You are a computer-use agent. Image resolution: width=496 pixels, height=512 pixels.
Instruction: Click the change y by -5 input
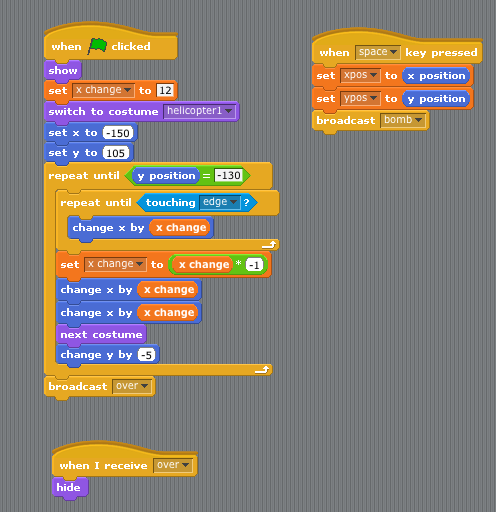point(147,355)
